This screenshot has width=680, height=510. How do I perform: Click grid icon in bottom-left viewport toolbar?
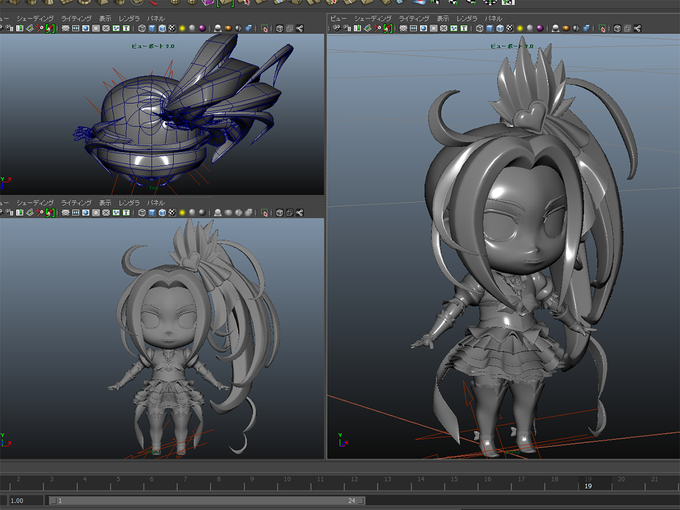tap(65, 212)
